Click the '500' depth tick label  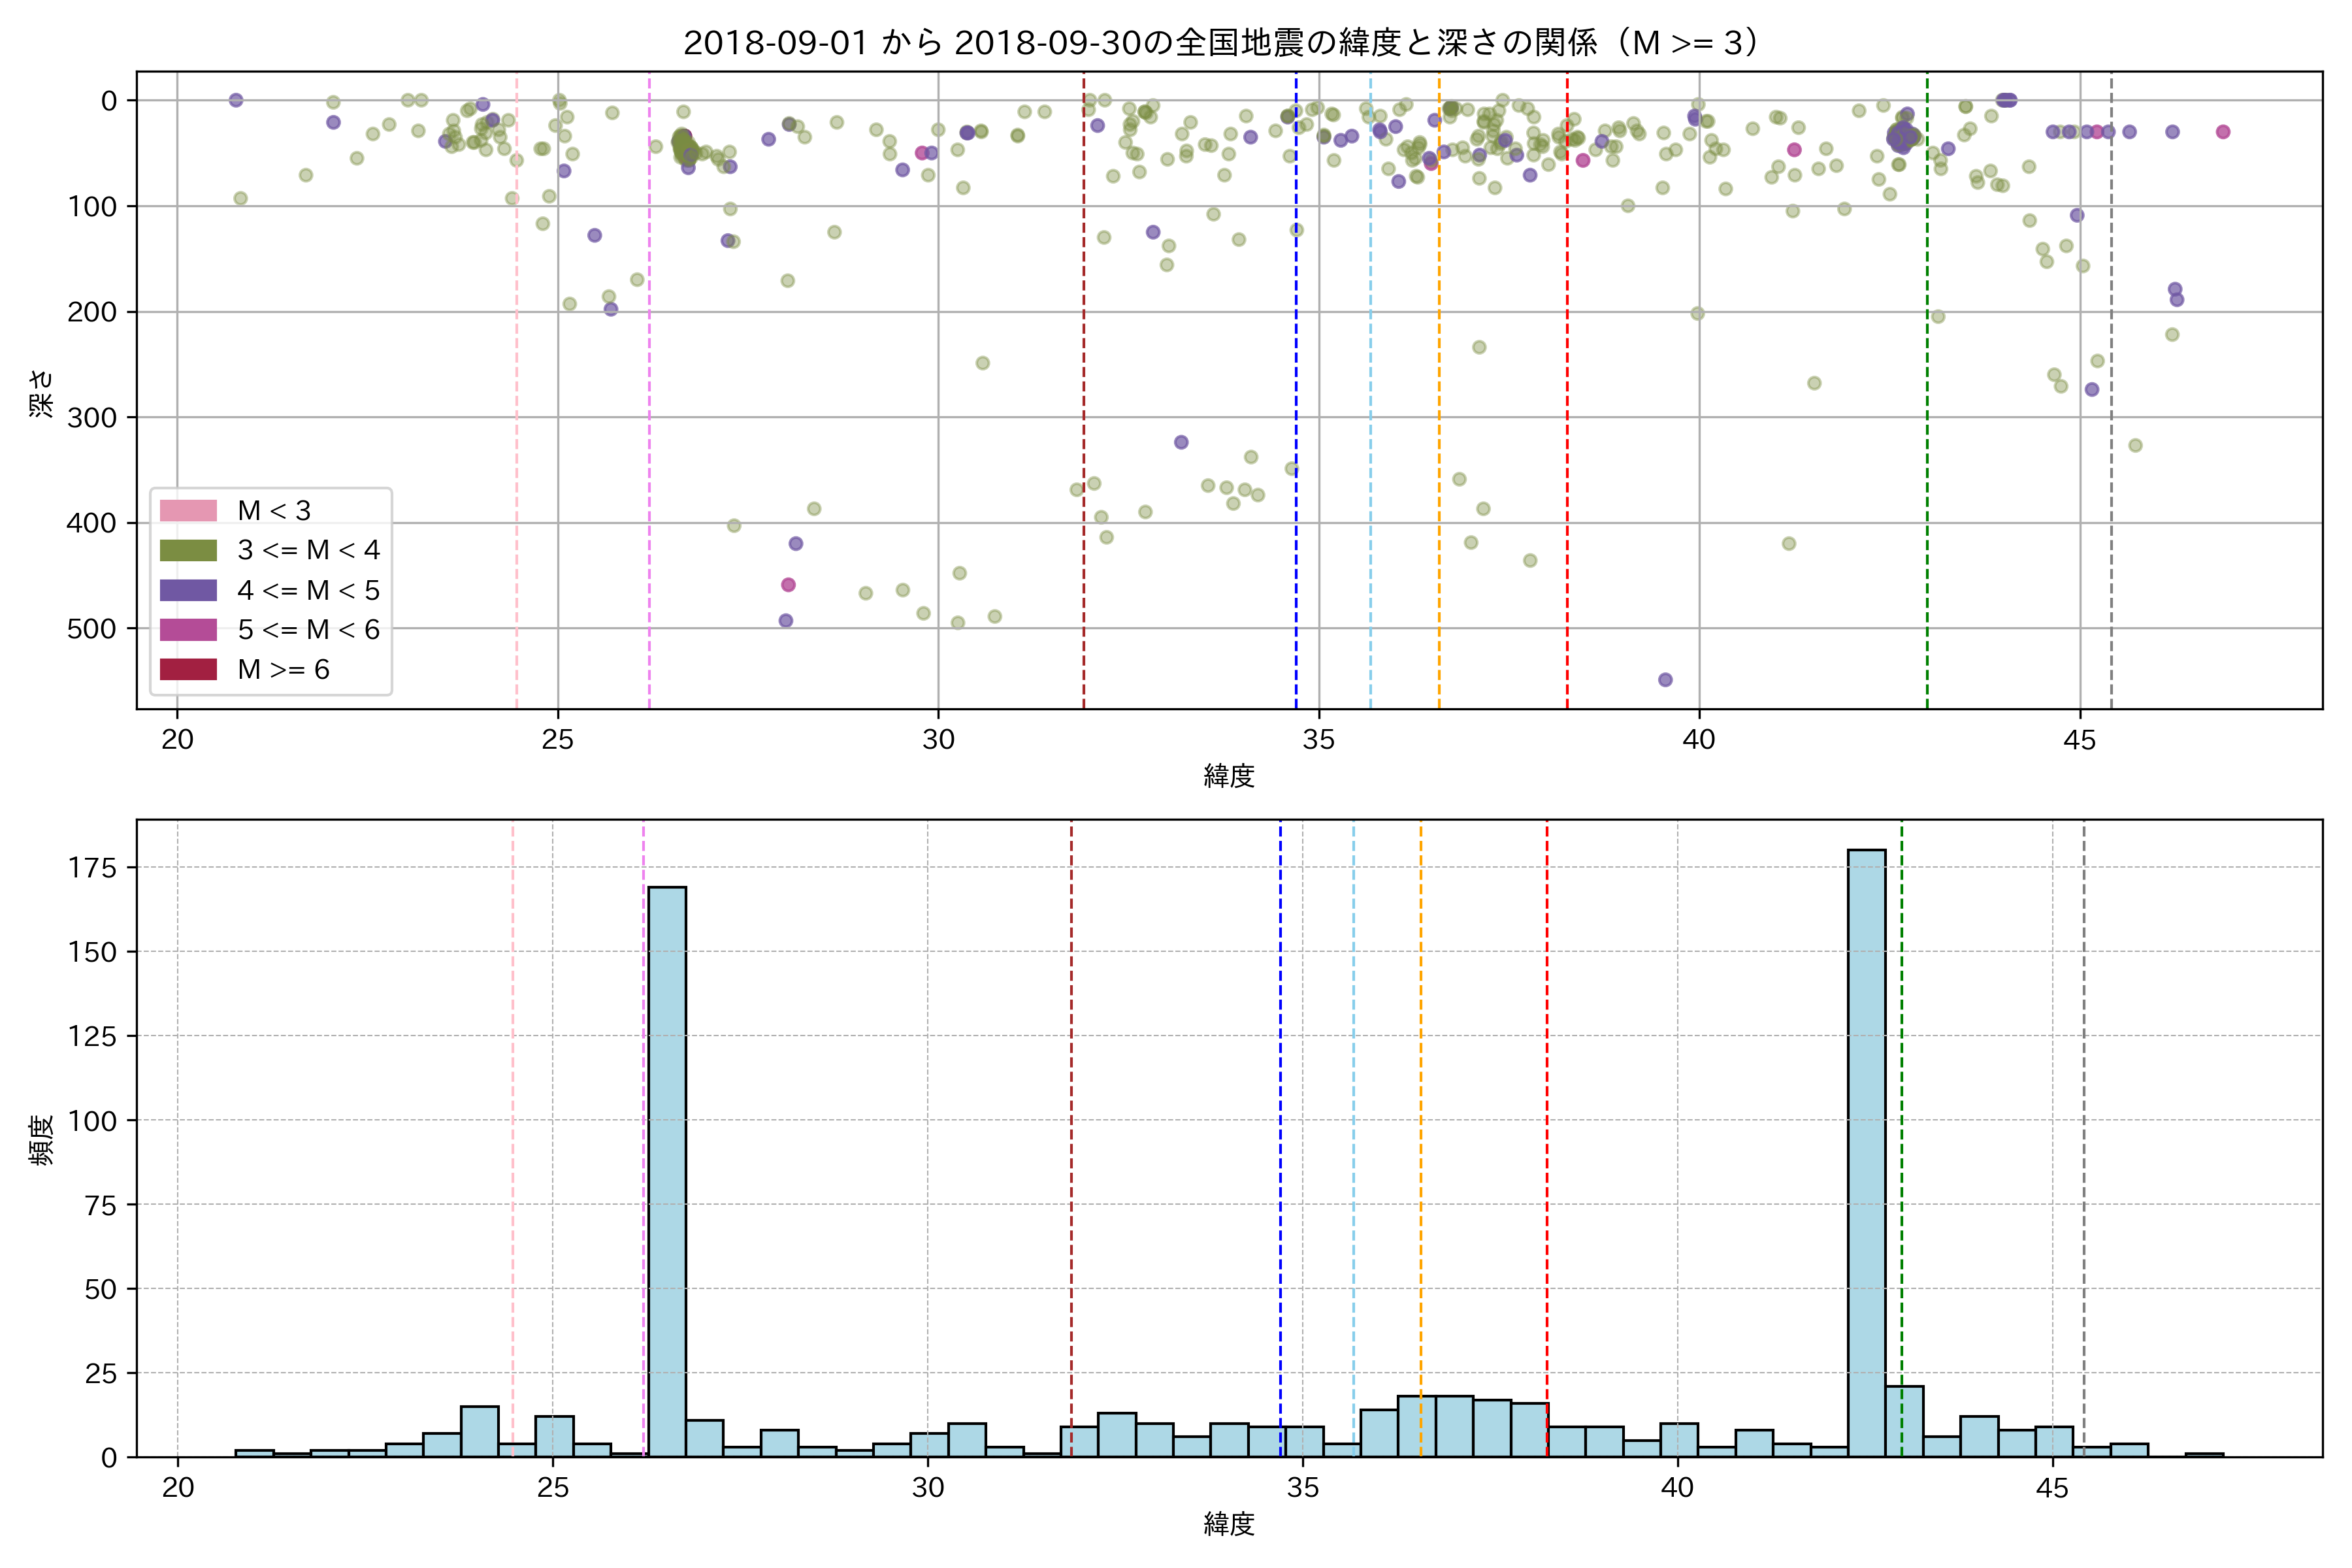[92, 629]
